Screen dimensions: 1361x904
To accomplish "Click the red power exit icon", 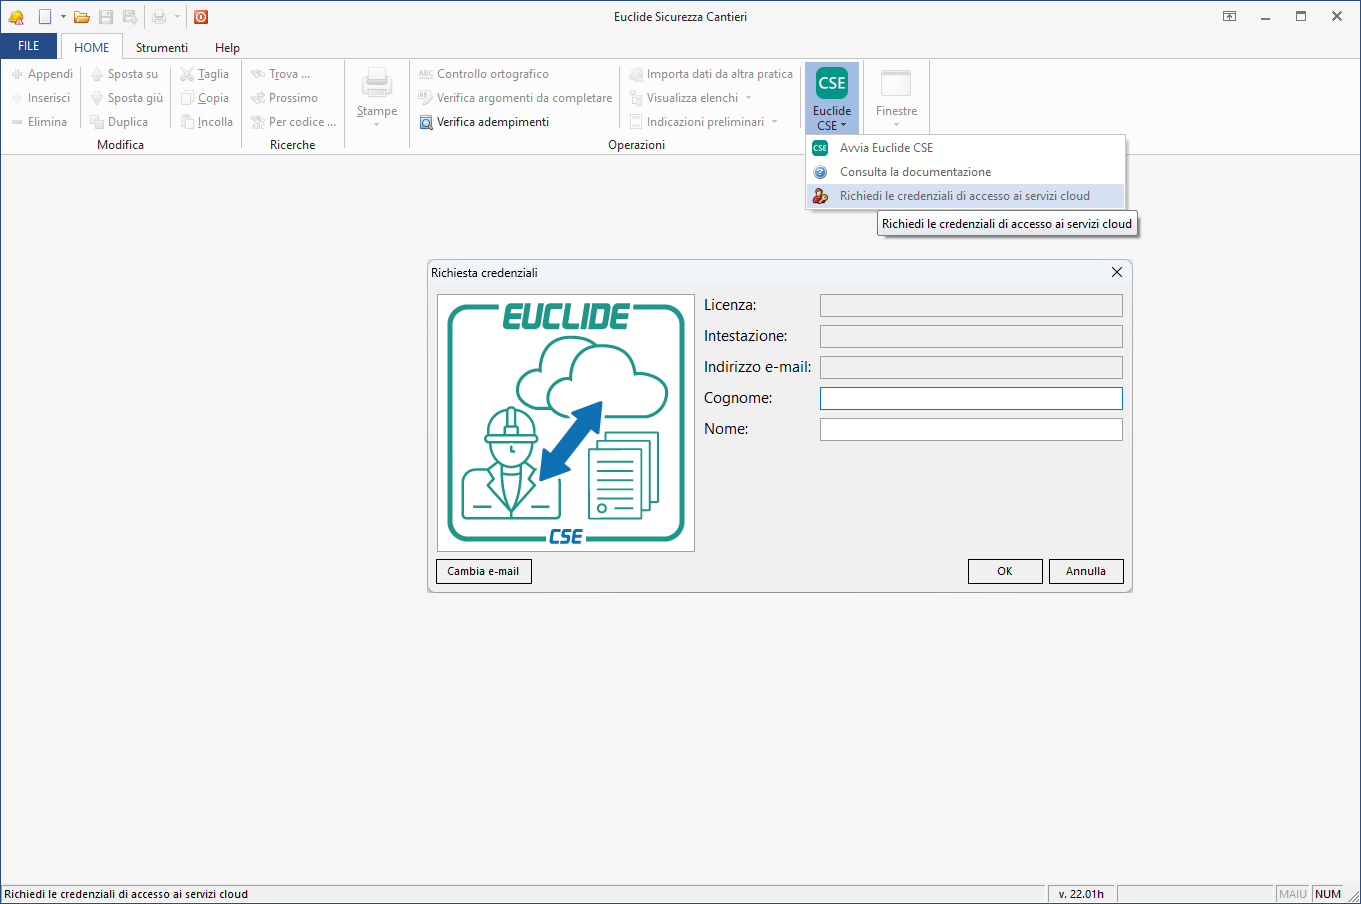I will click(x=201, y=17).
